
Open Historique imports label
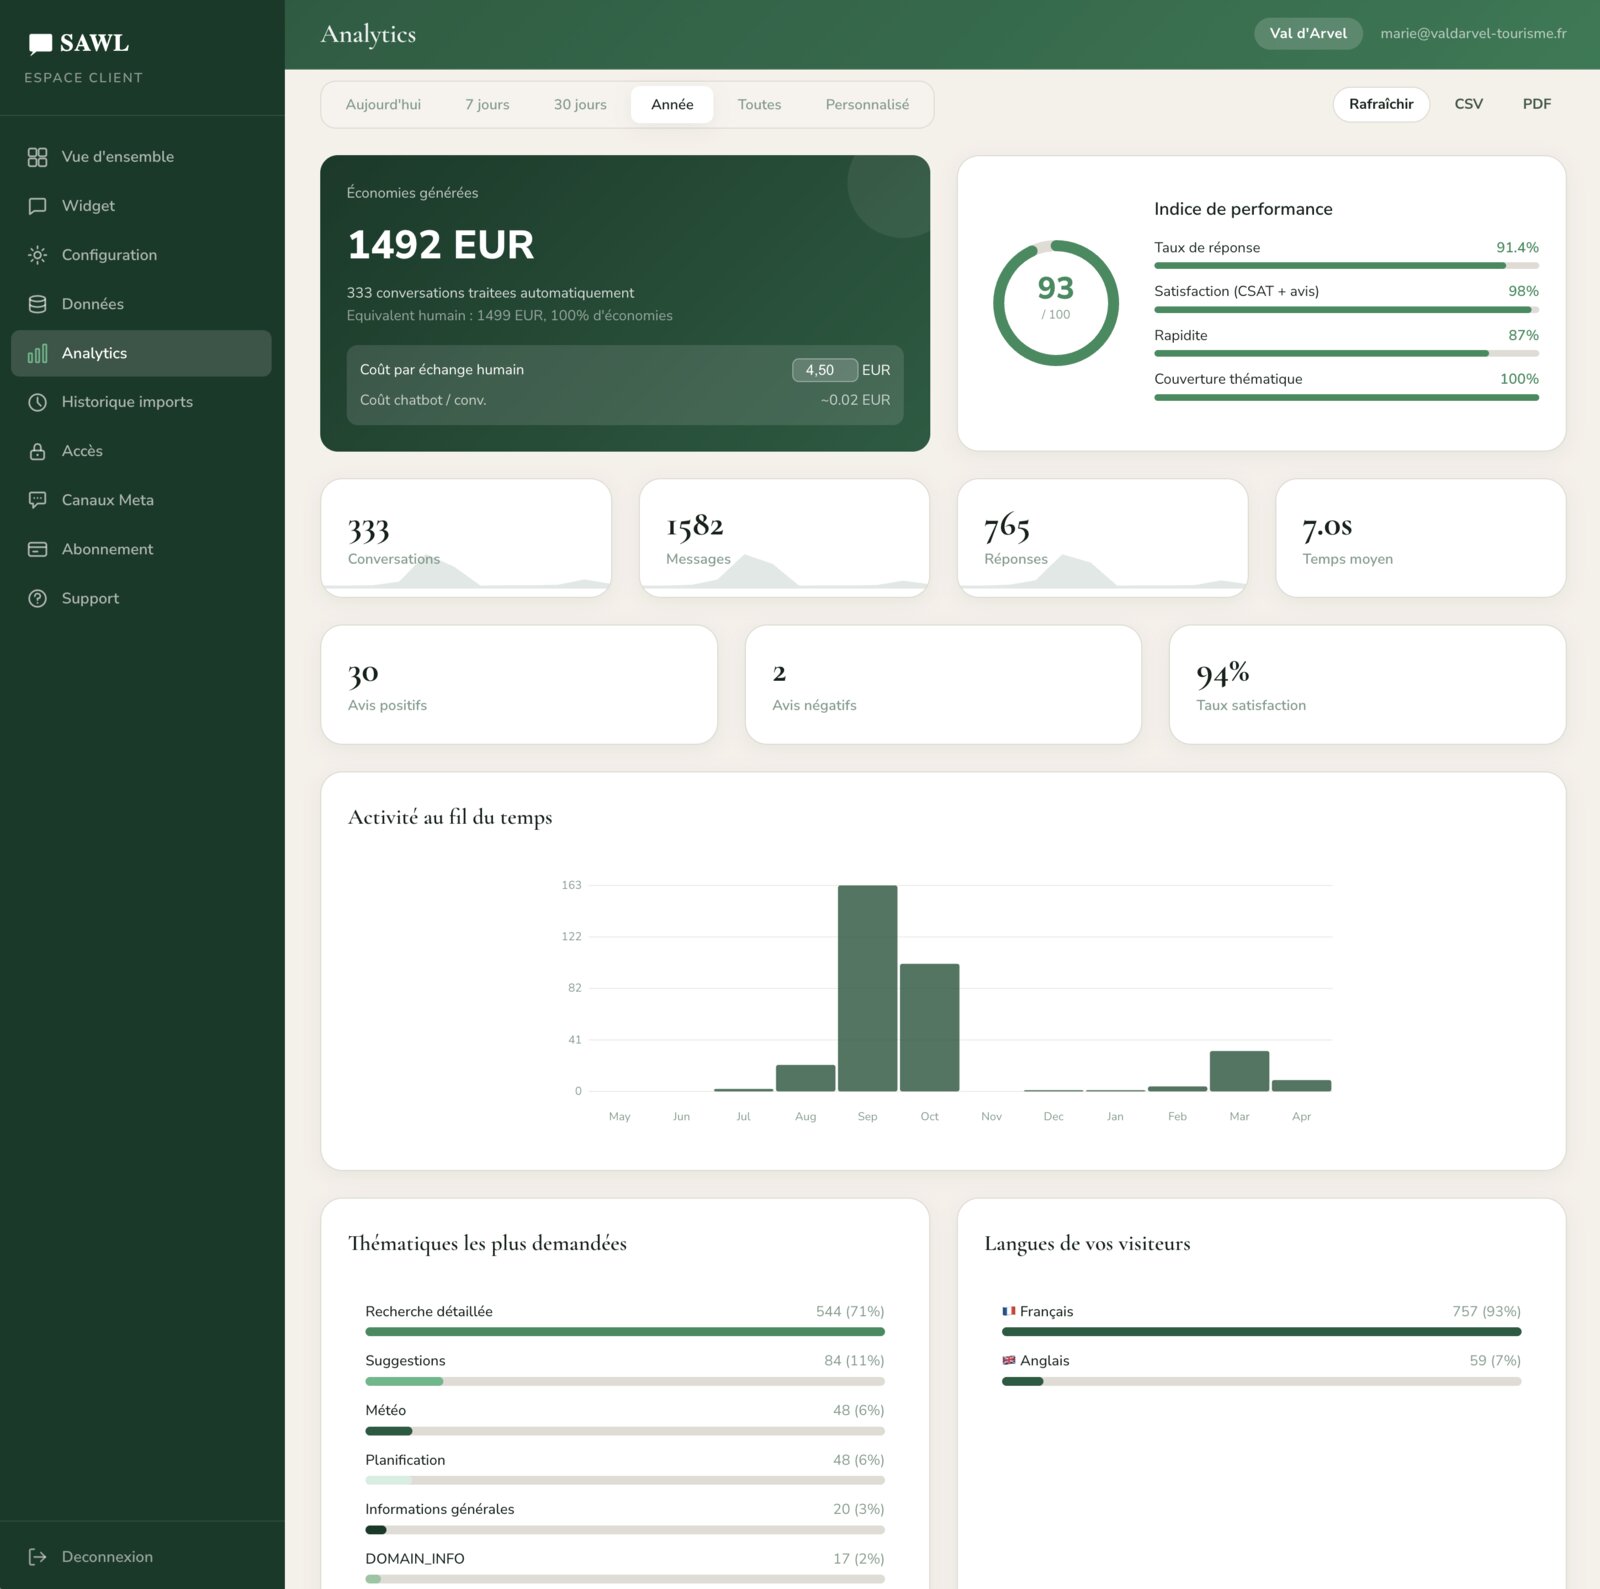point(127,402)
